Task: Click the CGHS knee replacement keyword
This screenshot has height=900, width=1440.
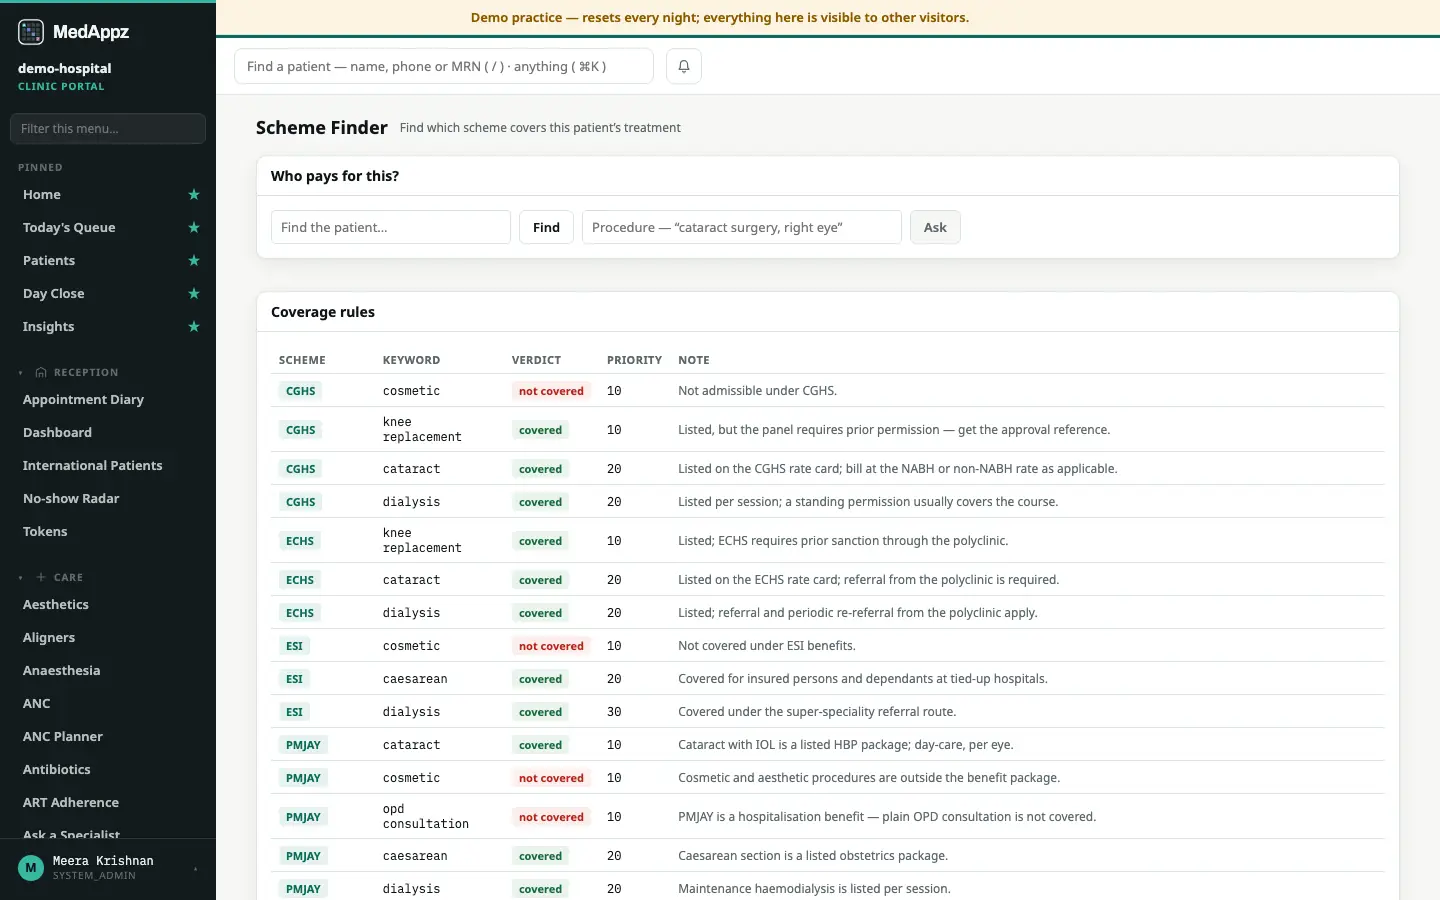Action: [x=422, y=430]
